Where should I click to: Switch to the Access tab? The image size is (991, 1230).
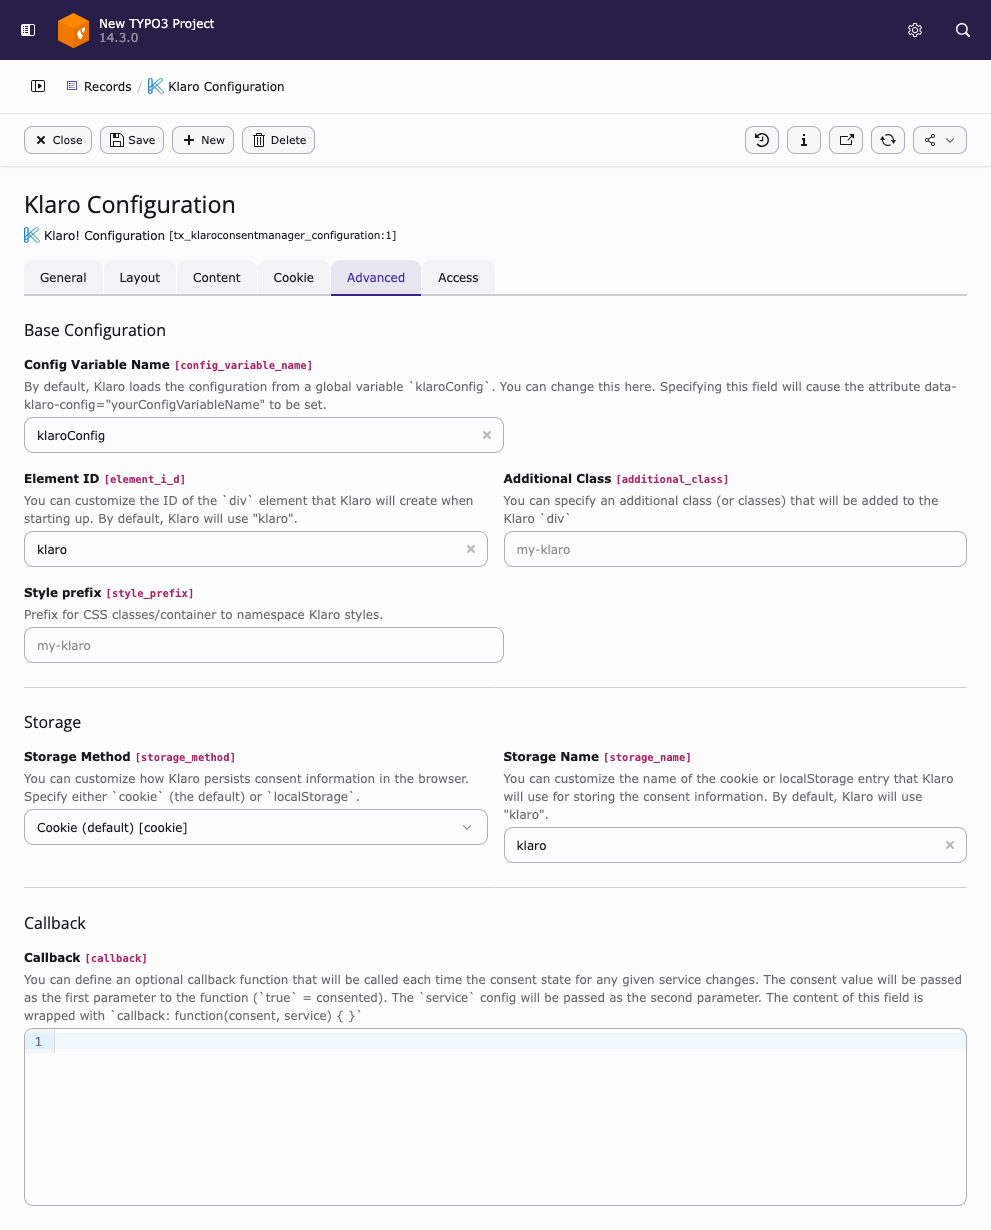click(x=458, y=278)
